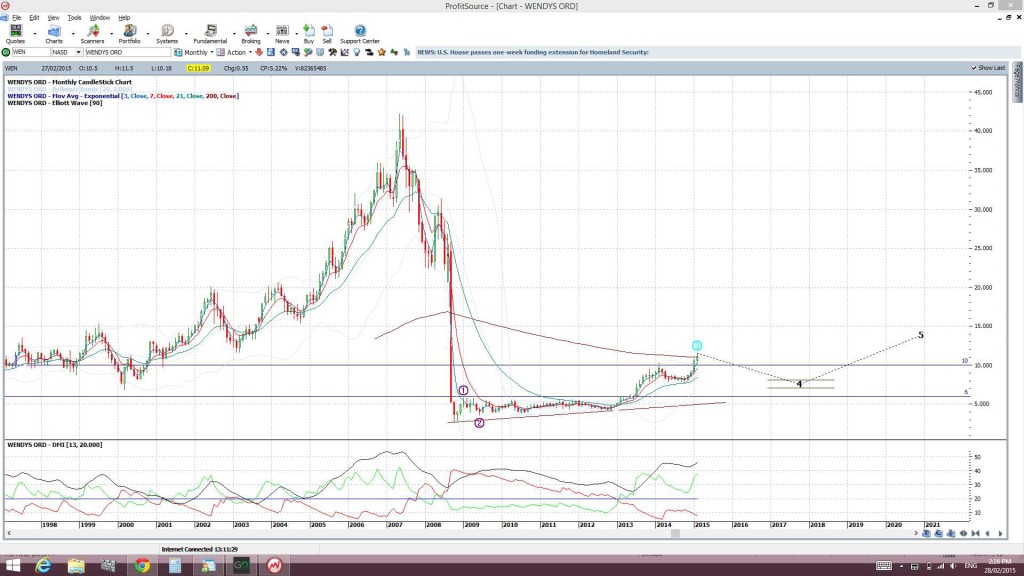Open the Portfolio manager
Screen dimensions: 1024x576
[x=129, y=34]
